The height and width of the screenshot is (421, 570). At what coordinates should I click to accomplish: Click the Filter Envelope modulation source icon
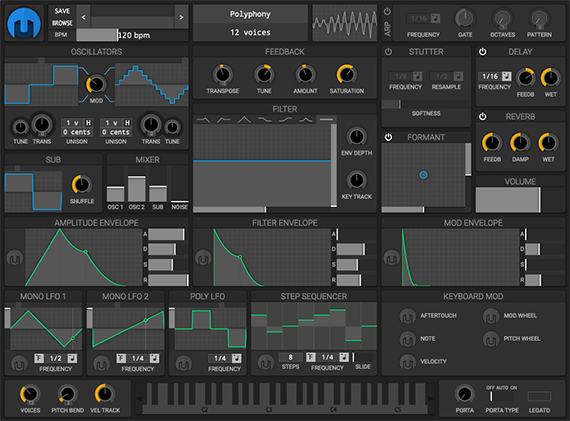pos(203,258)
